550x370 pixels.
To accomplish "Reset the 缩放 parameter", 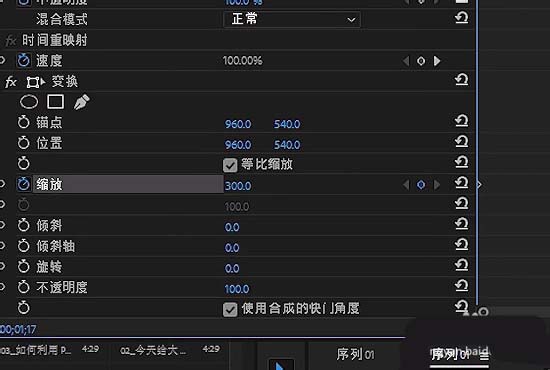I will click(461, 182).
